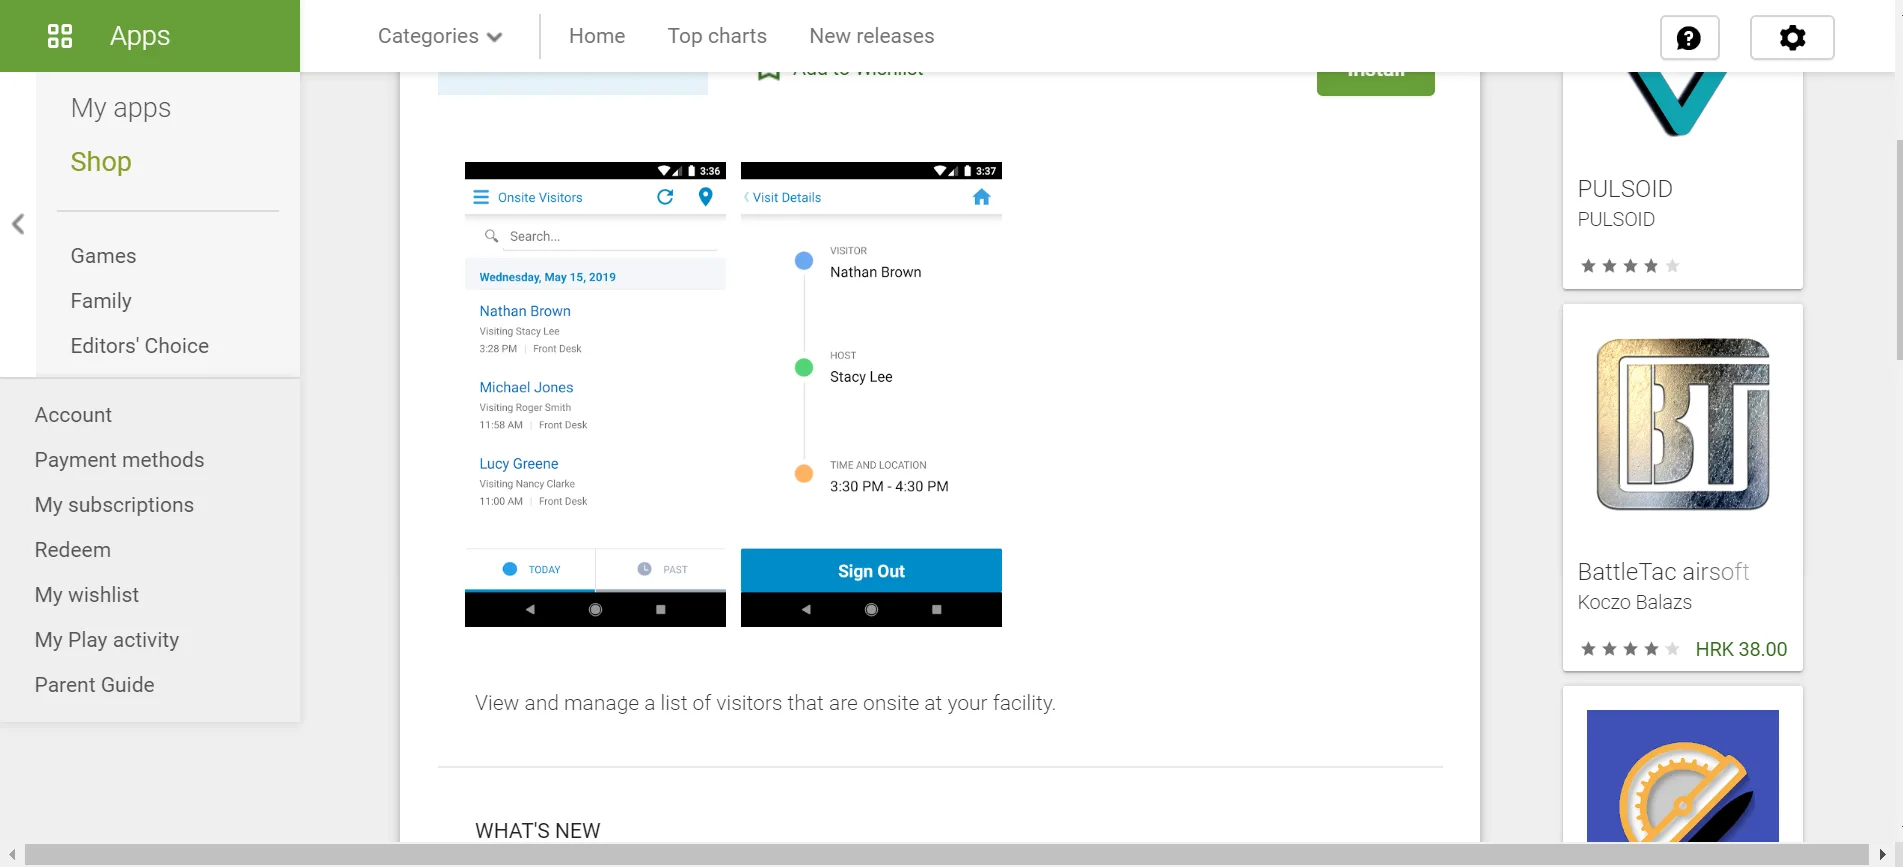Open Editors' Choice section
The width and height of the screenshot is (1903, 867).
click(140, 346)
